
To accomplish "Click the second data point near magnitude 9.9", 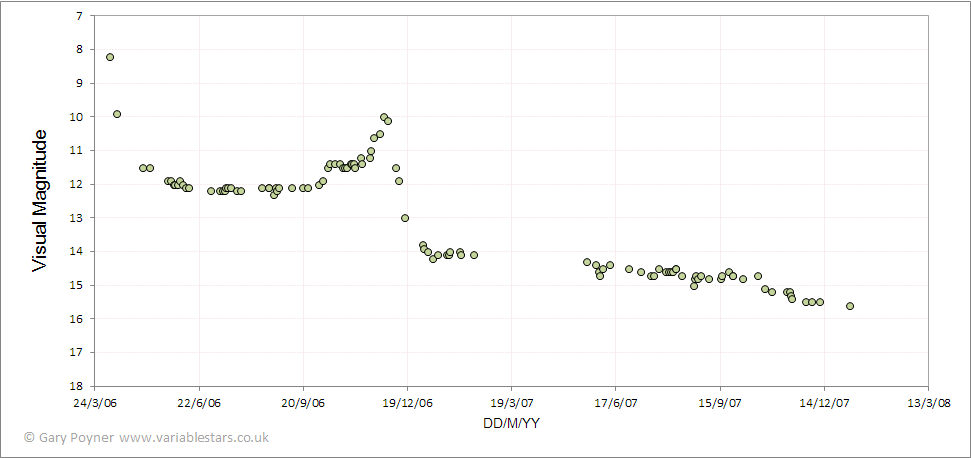I will 117,114.
